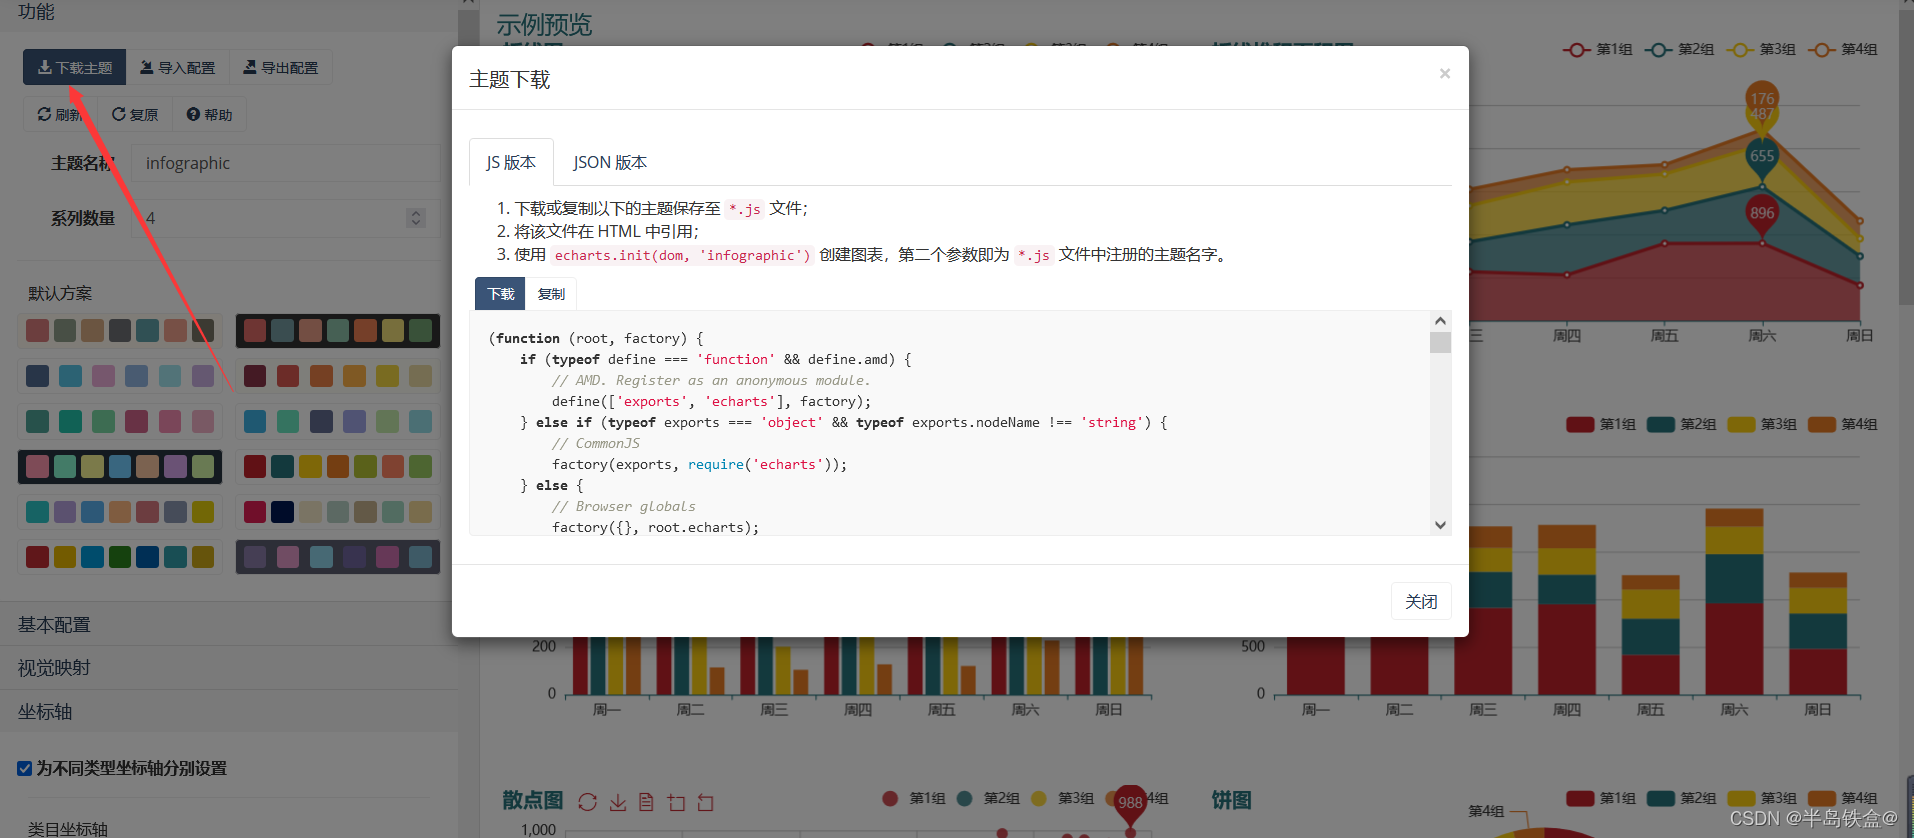Select the bottom dark purple-gray default theme

[338, 557]
